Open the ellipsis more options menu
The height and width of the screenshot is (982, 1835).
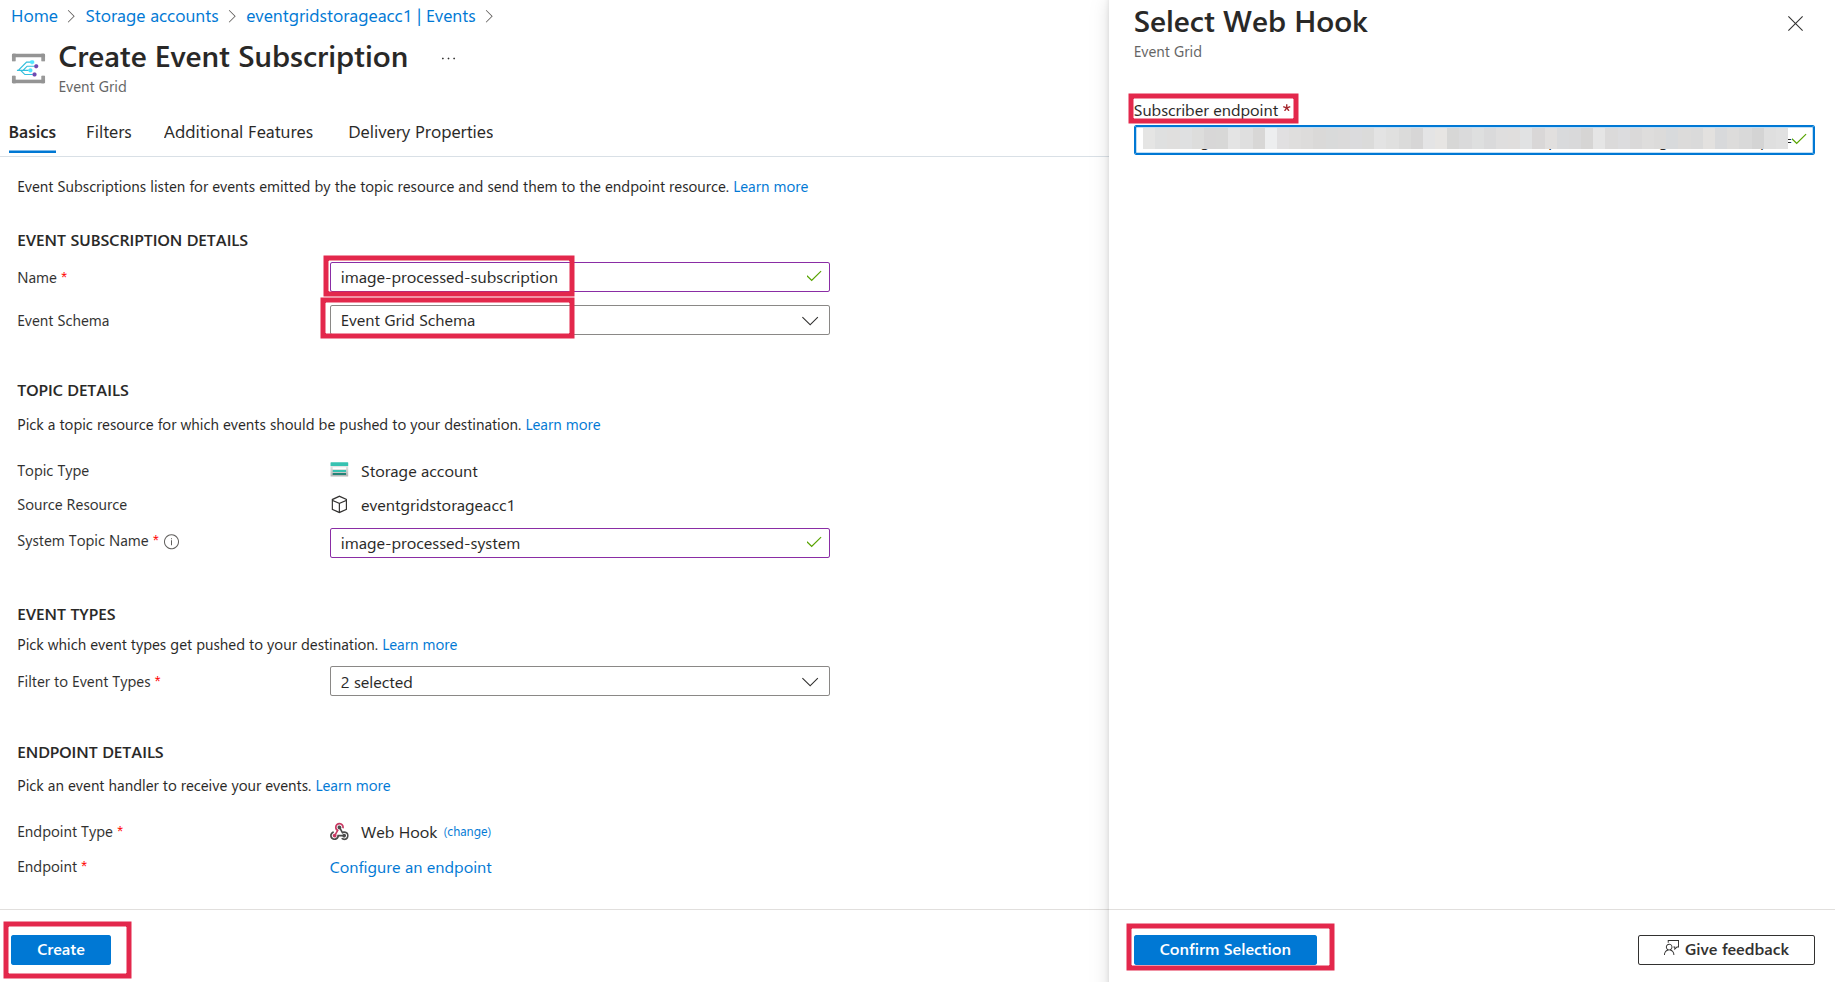pyautogui.click(x=448, y=59)
